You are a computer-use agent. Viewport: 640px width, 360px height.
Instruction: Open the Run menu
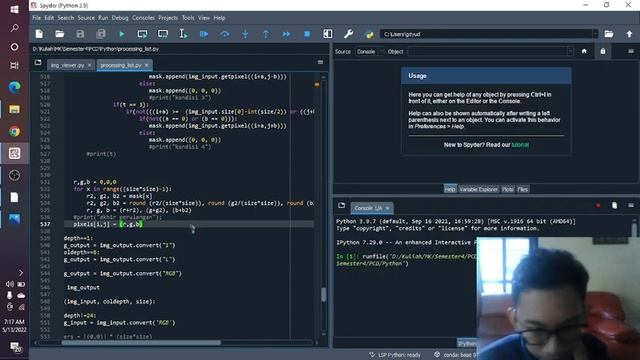[x=103, y=18]
